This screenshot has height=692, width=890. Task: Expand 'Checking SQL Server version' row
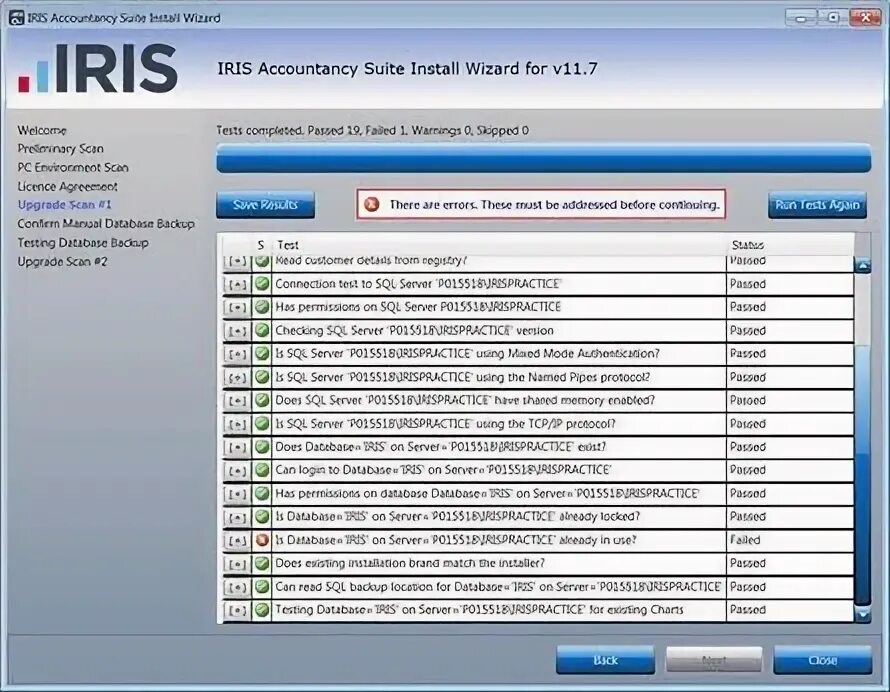coord(237,330)
